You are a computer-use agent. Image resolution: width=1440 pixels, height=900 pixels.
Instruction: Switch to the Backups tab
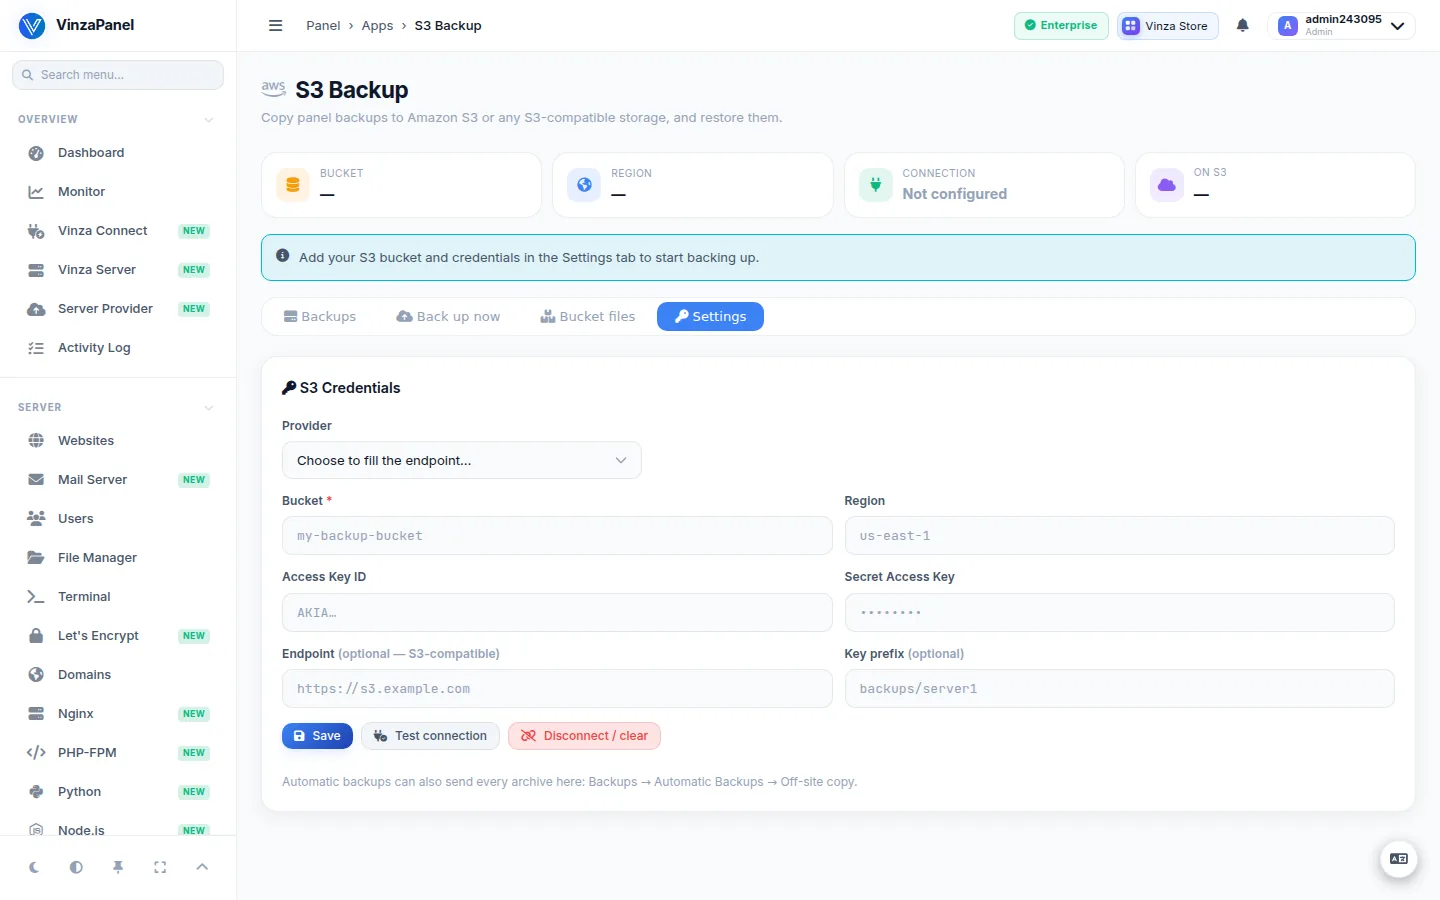click(x=320, y=317)
